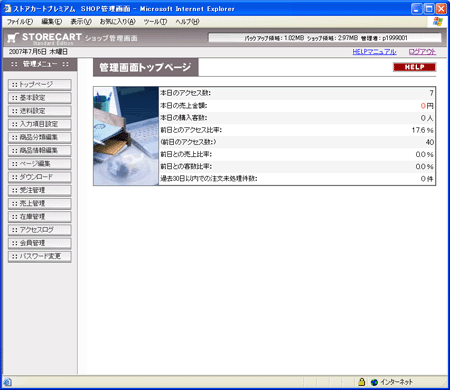Click the 0 件 pending orders value
450x390 pixels.
point(427,179)
